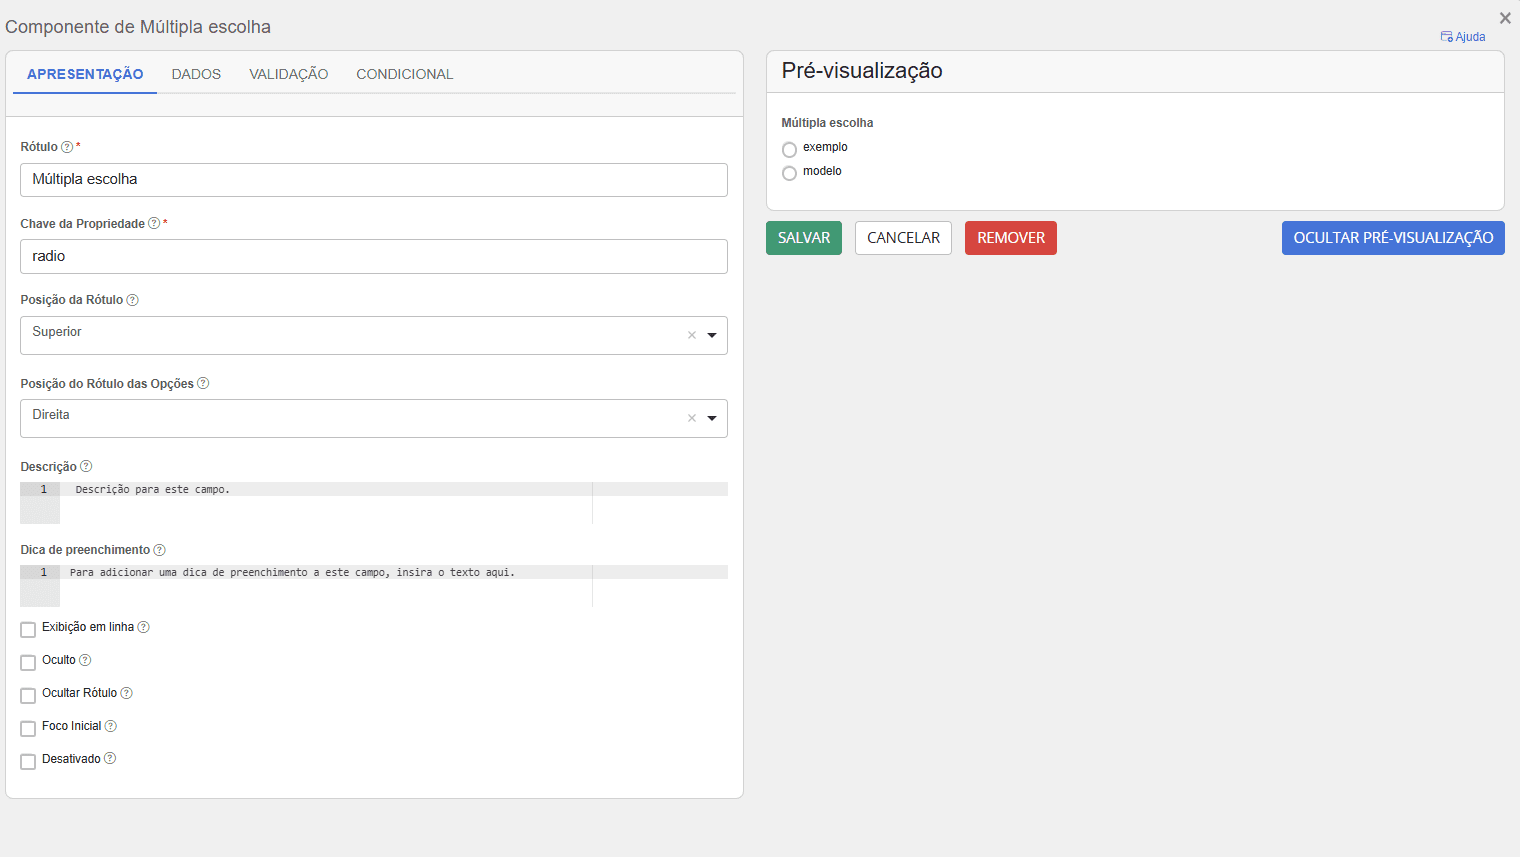Click the red Remover button
Viewport: 1520px width, 857px height.
click(1011, 238)
